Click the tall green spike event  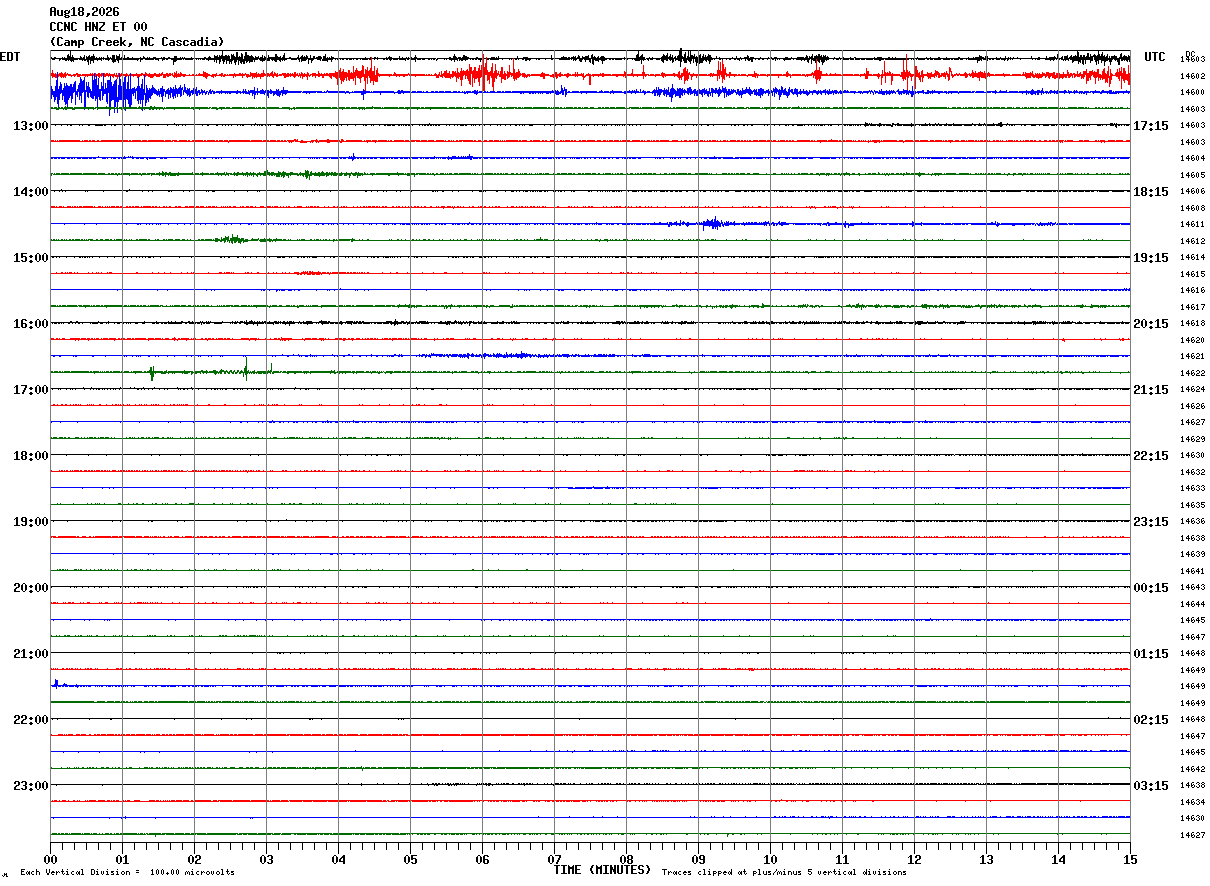pyautogui.click(x=246, y=368)
